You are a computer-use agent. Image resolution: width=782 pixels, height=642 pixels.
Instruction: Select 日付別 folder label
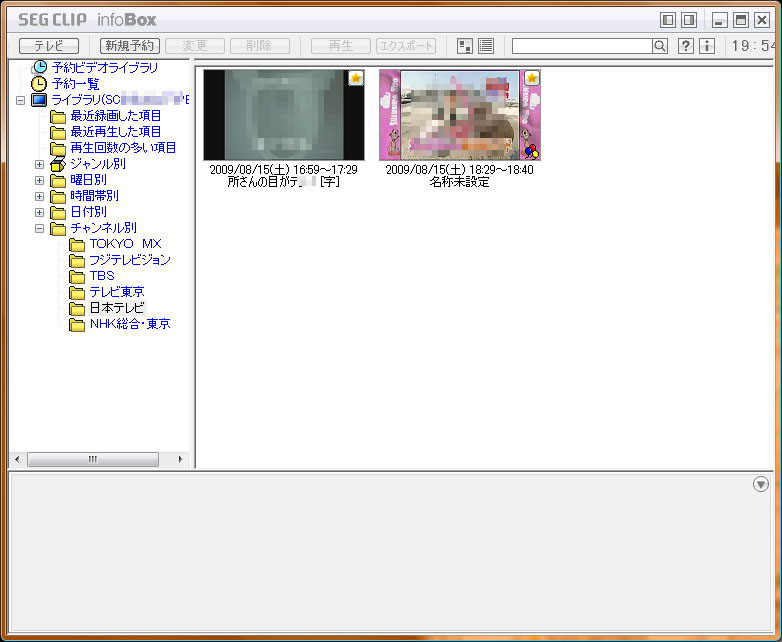coord(88,212)
